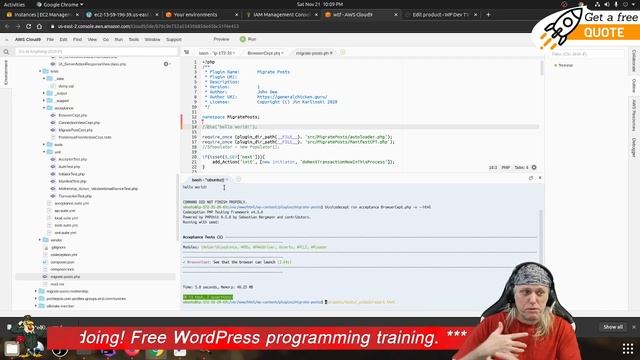Open a new terminal tab with plus
The height and width of the screenshot is (360, 640).
[238, 179]
